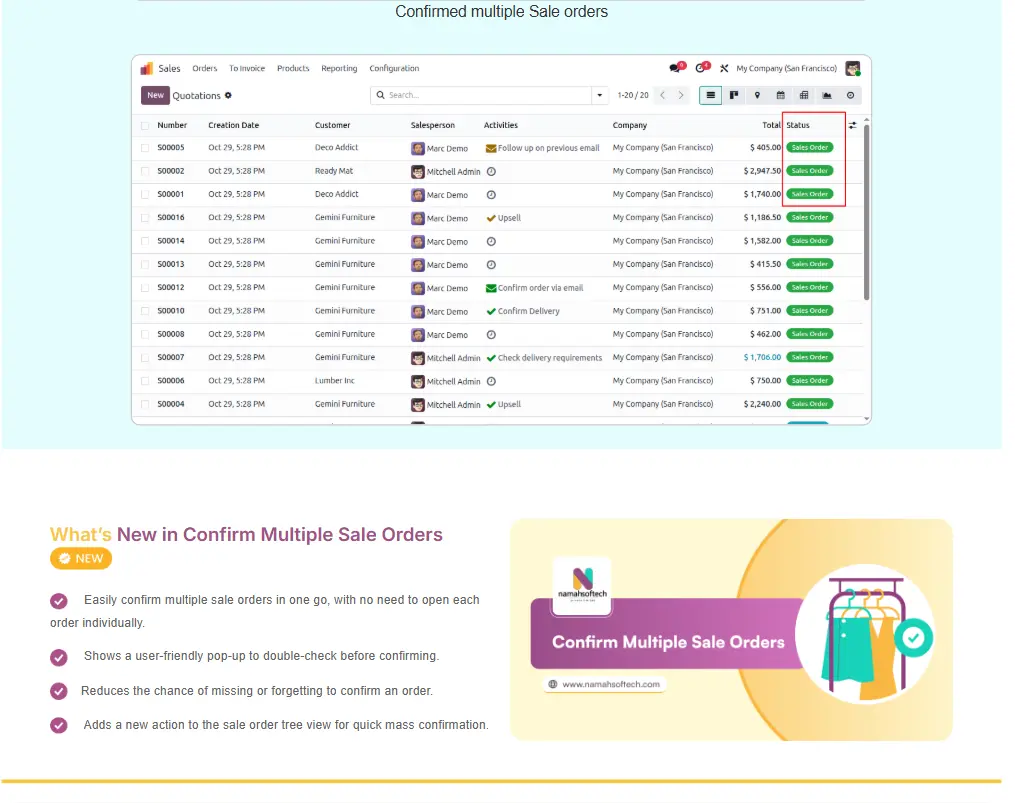
Task: Tick the checkbox for order S00016
Action: point(145,218)
